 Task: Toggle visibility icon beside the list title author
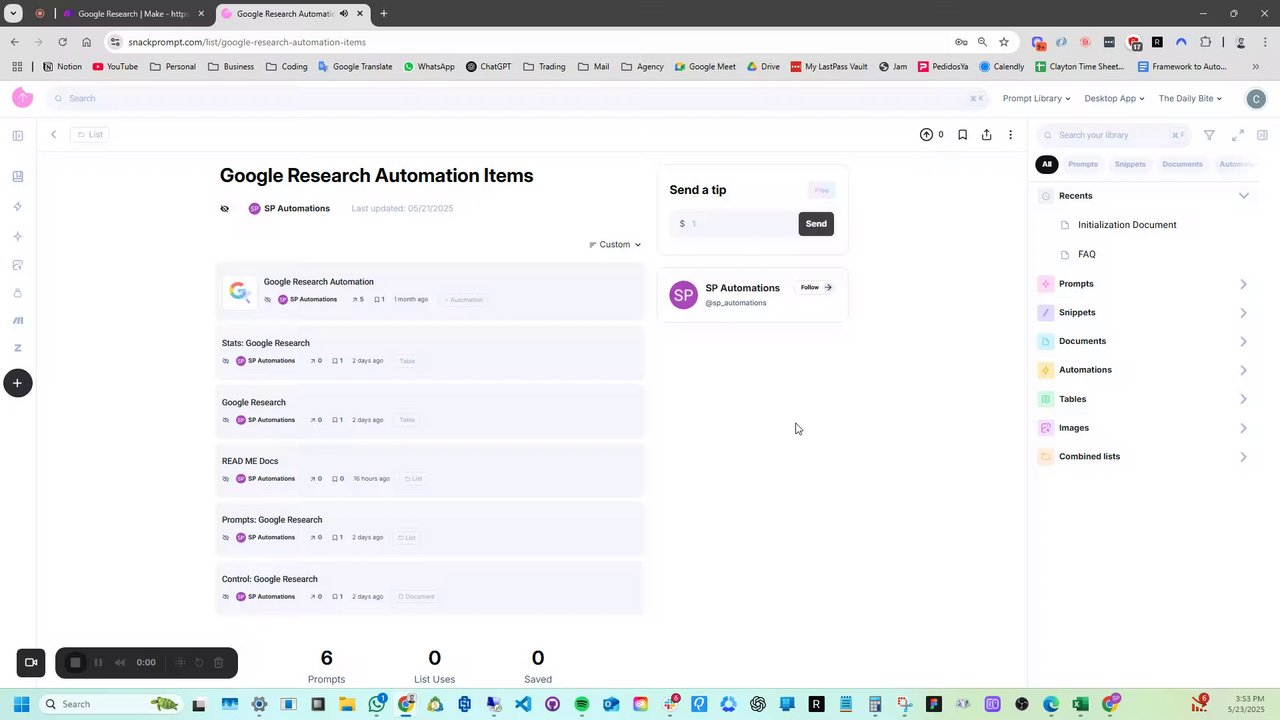(x=225, y=209)
